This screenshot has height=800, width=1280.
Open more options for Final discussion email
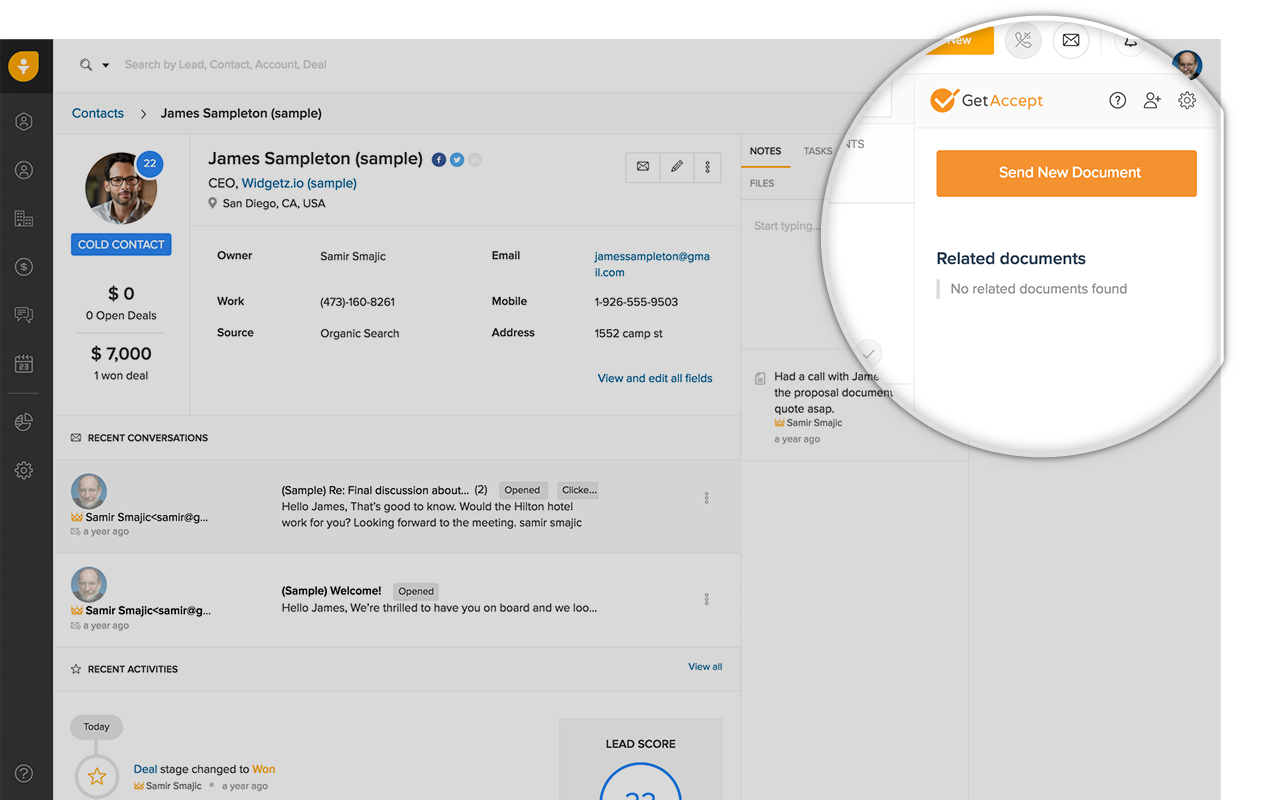(706, 498)
